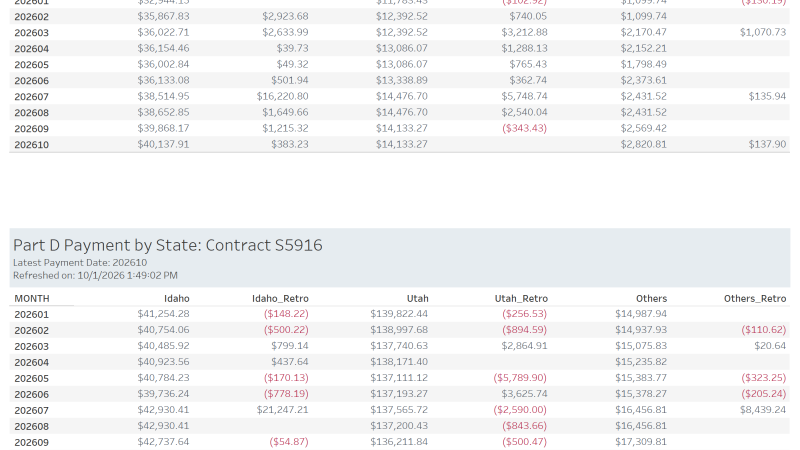Image resolution: width=800 pixels, height=450 pixels.
Task: Click the MONTH column header
Action: click(x=32, y=298)
